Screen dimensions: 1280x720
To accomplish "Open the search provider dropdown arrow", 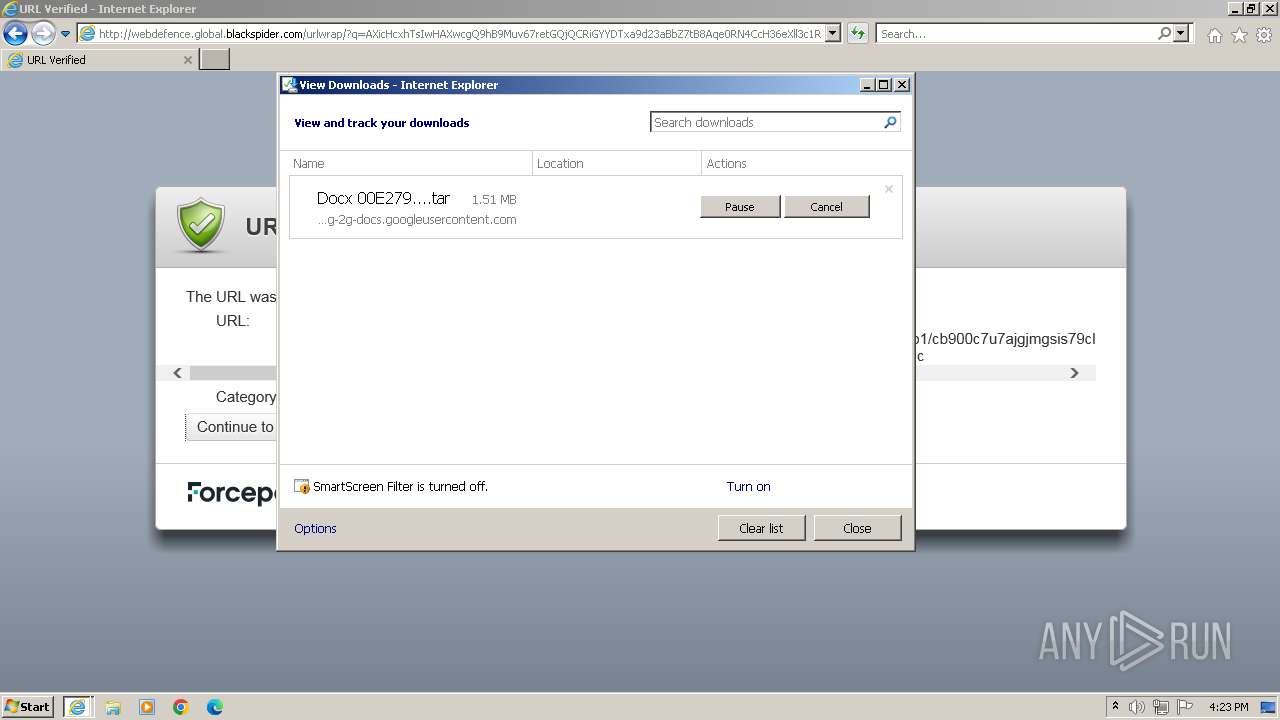I will point(1182,33).
